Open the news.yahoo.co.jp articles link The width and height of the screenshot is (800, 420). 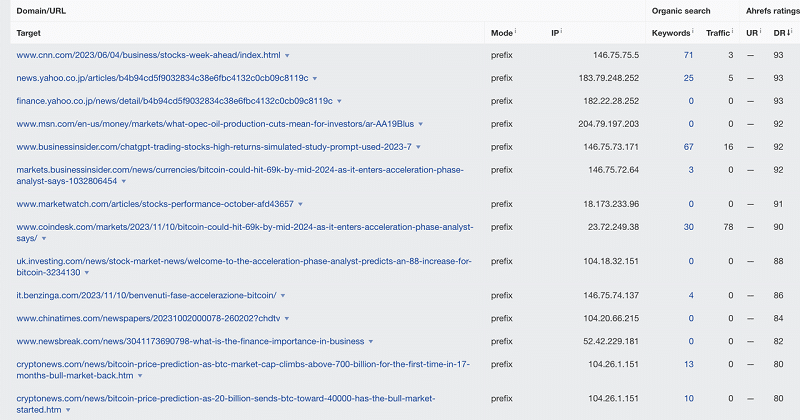click(162, 78)
